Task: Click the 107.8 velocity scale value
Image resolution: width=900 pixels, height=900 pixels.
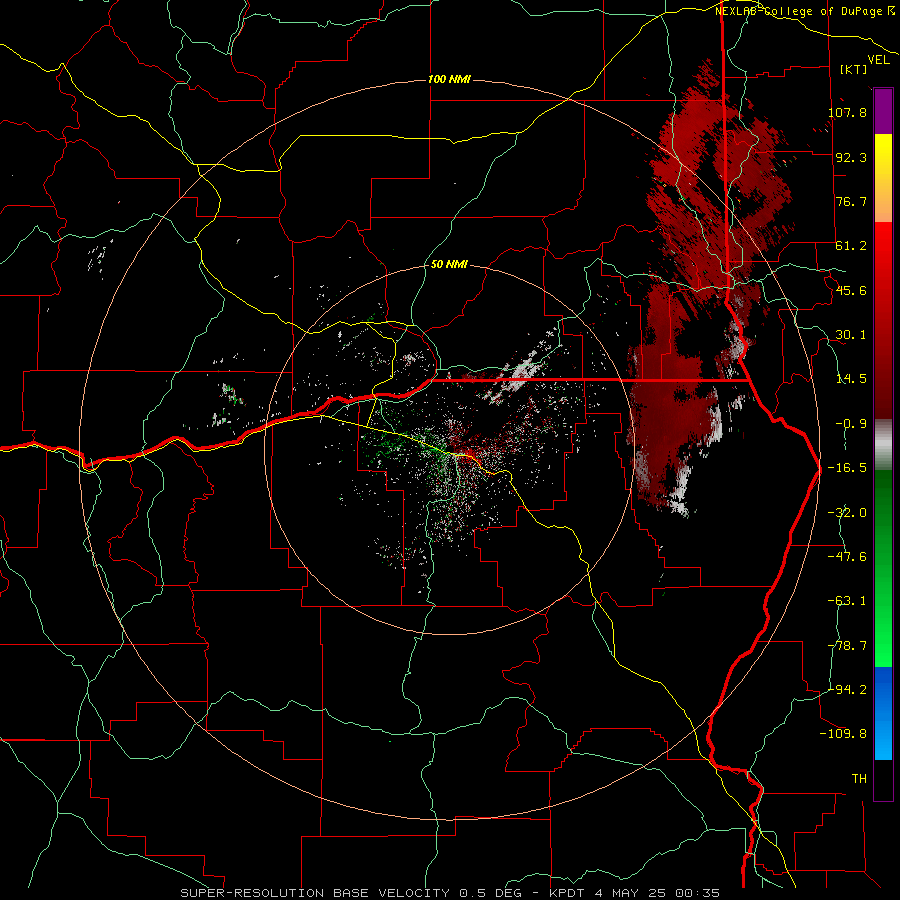Action: pos(847,112)
